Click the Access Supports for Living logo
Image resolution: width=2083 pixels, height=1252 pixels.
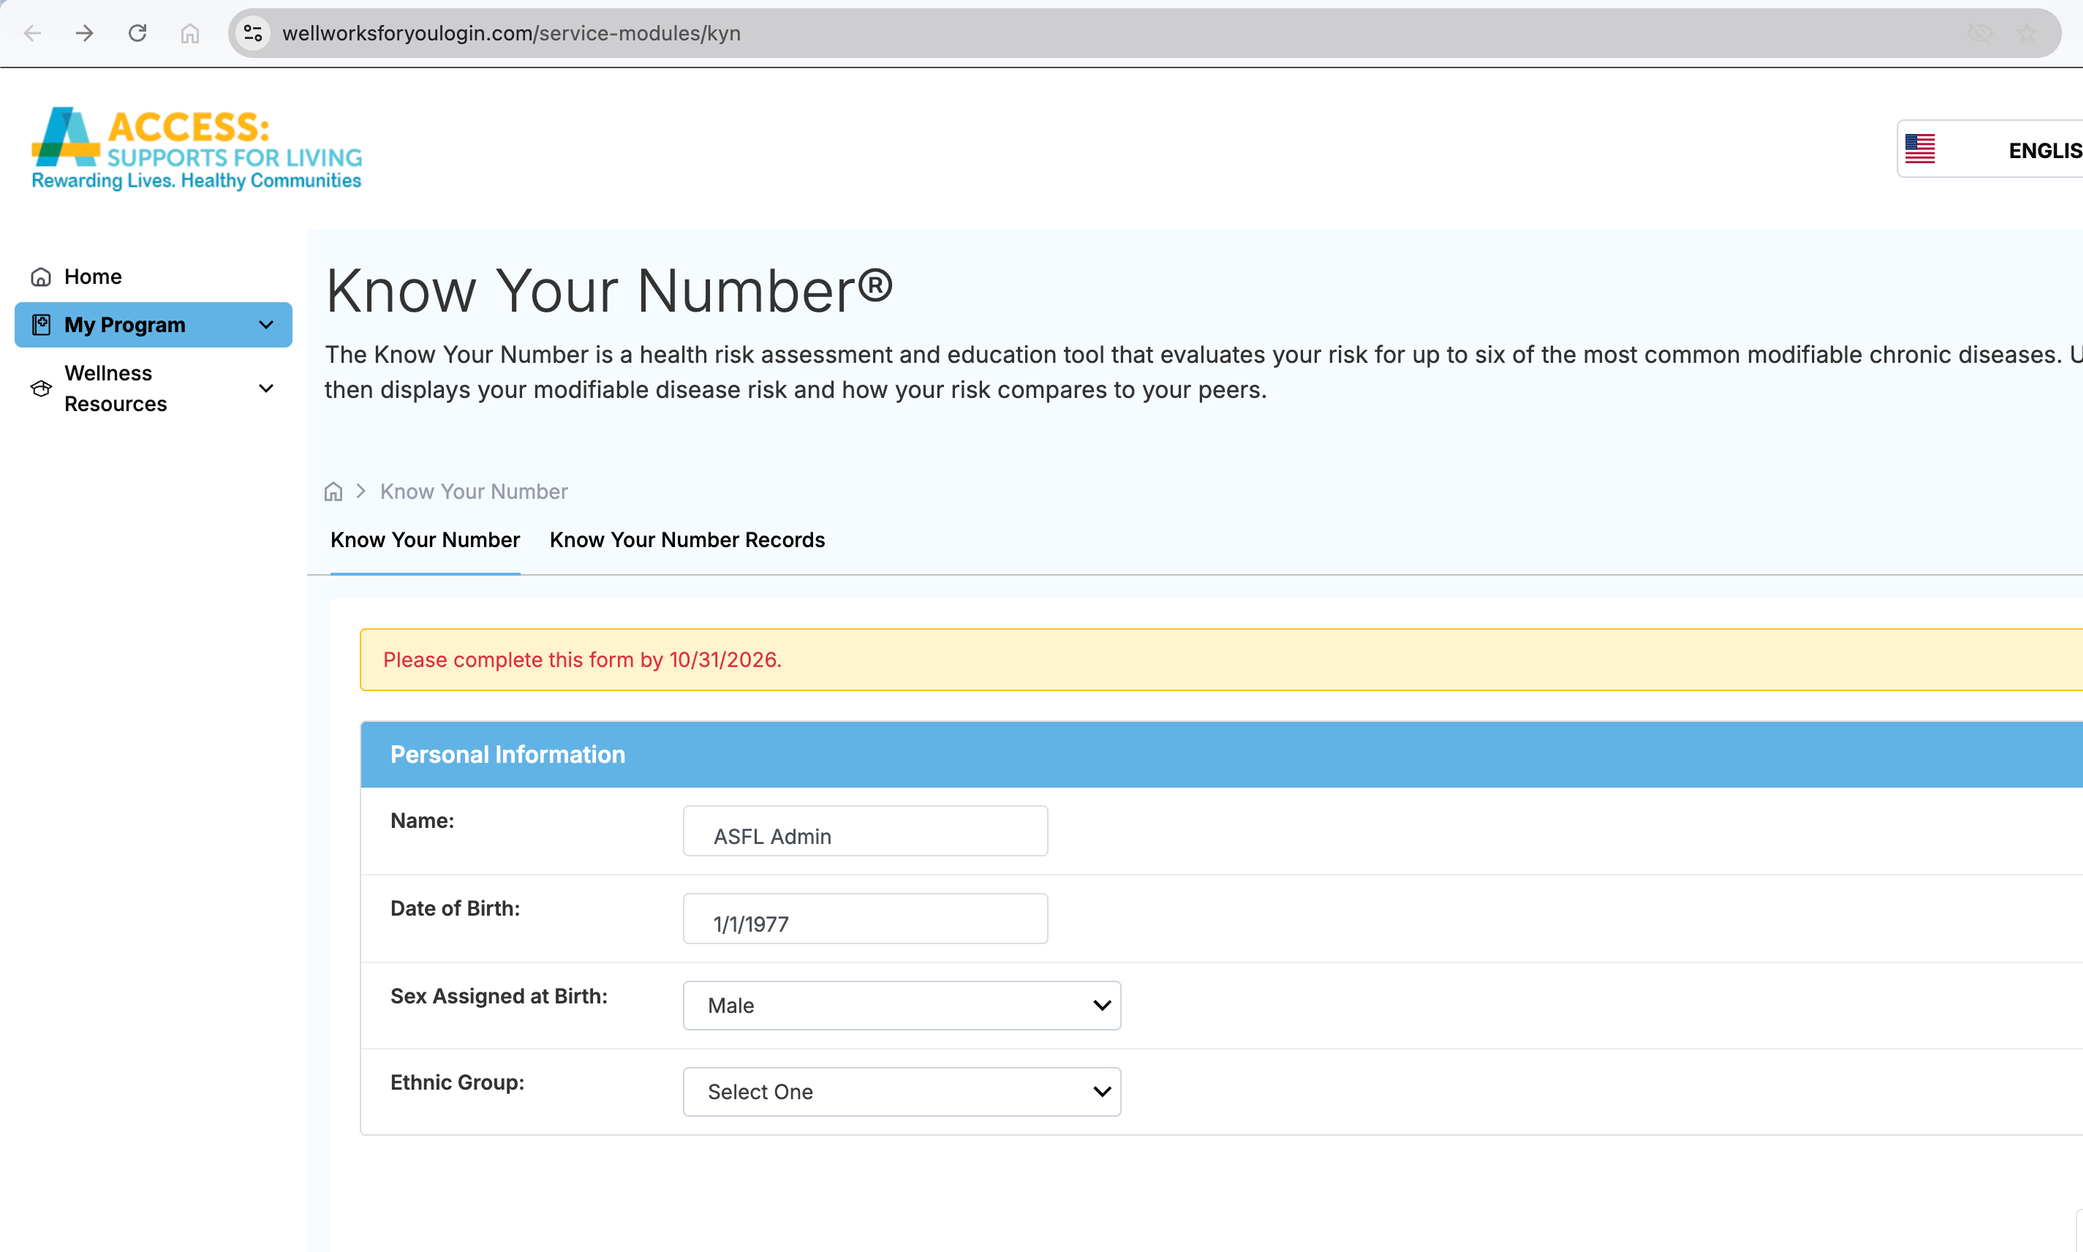tap(196, 148)
